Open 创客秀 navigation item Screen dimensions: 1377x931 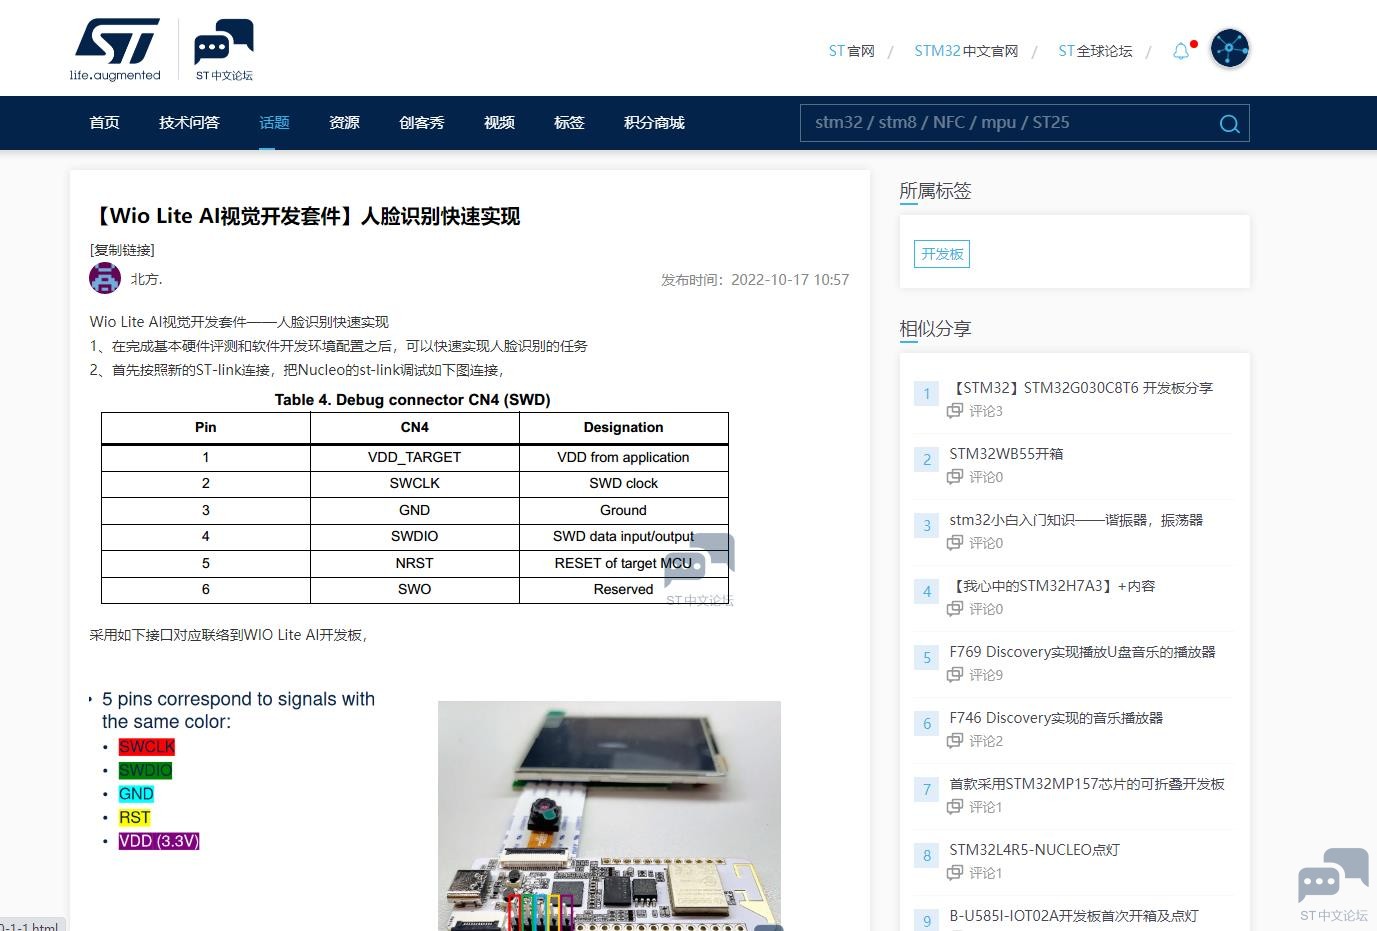pos(421,123)
